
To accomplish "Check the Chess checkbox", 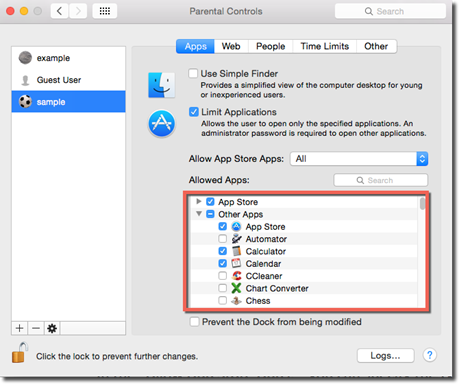I will [223, 301].
